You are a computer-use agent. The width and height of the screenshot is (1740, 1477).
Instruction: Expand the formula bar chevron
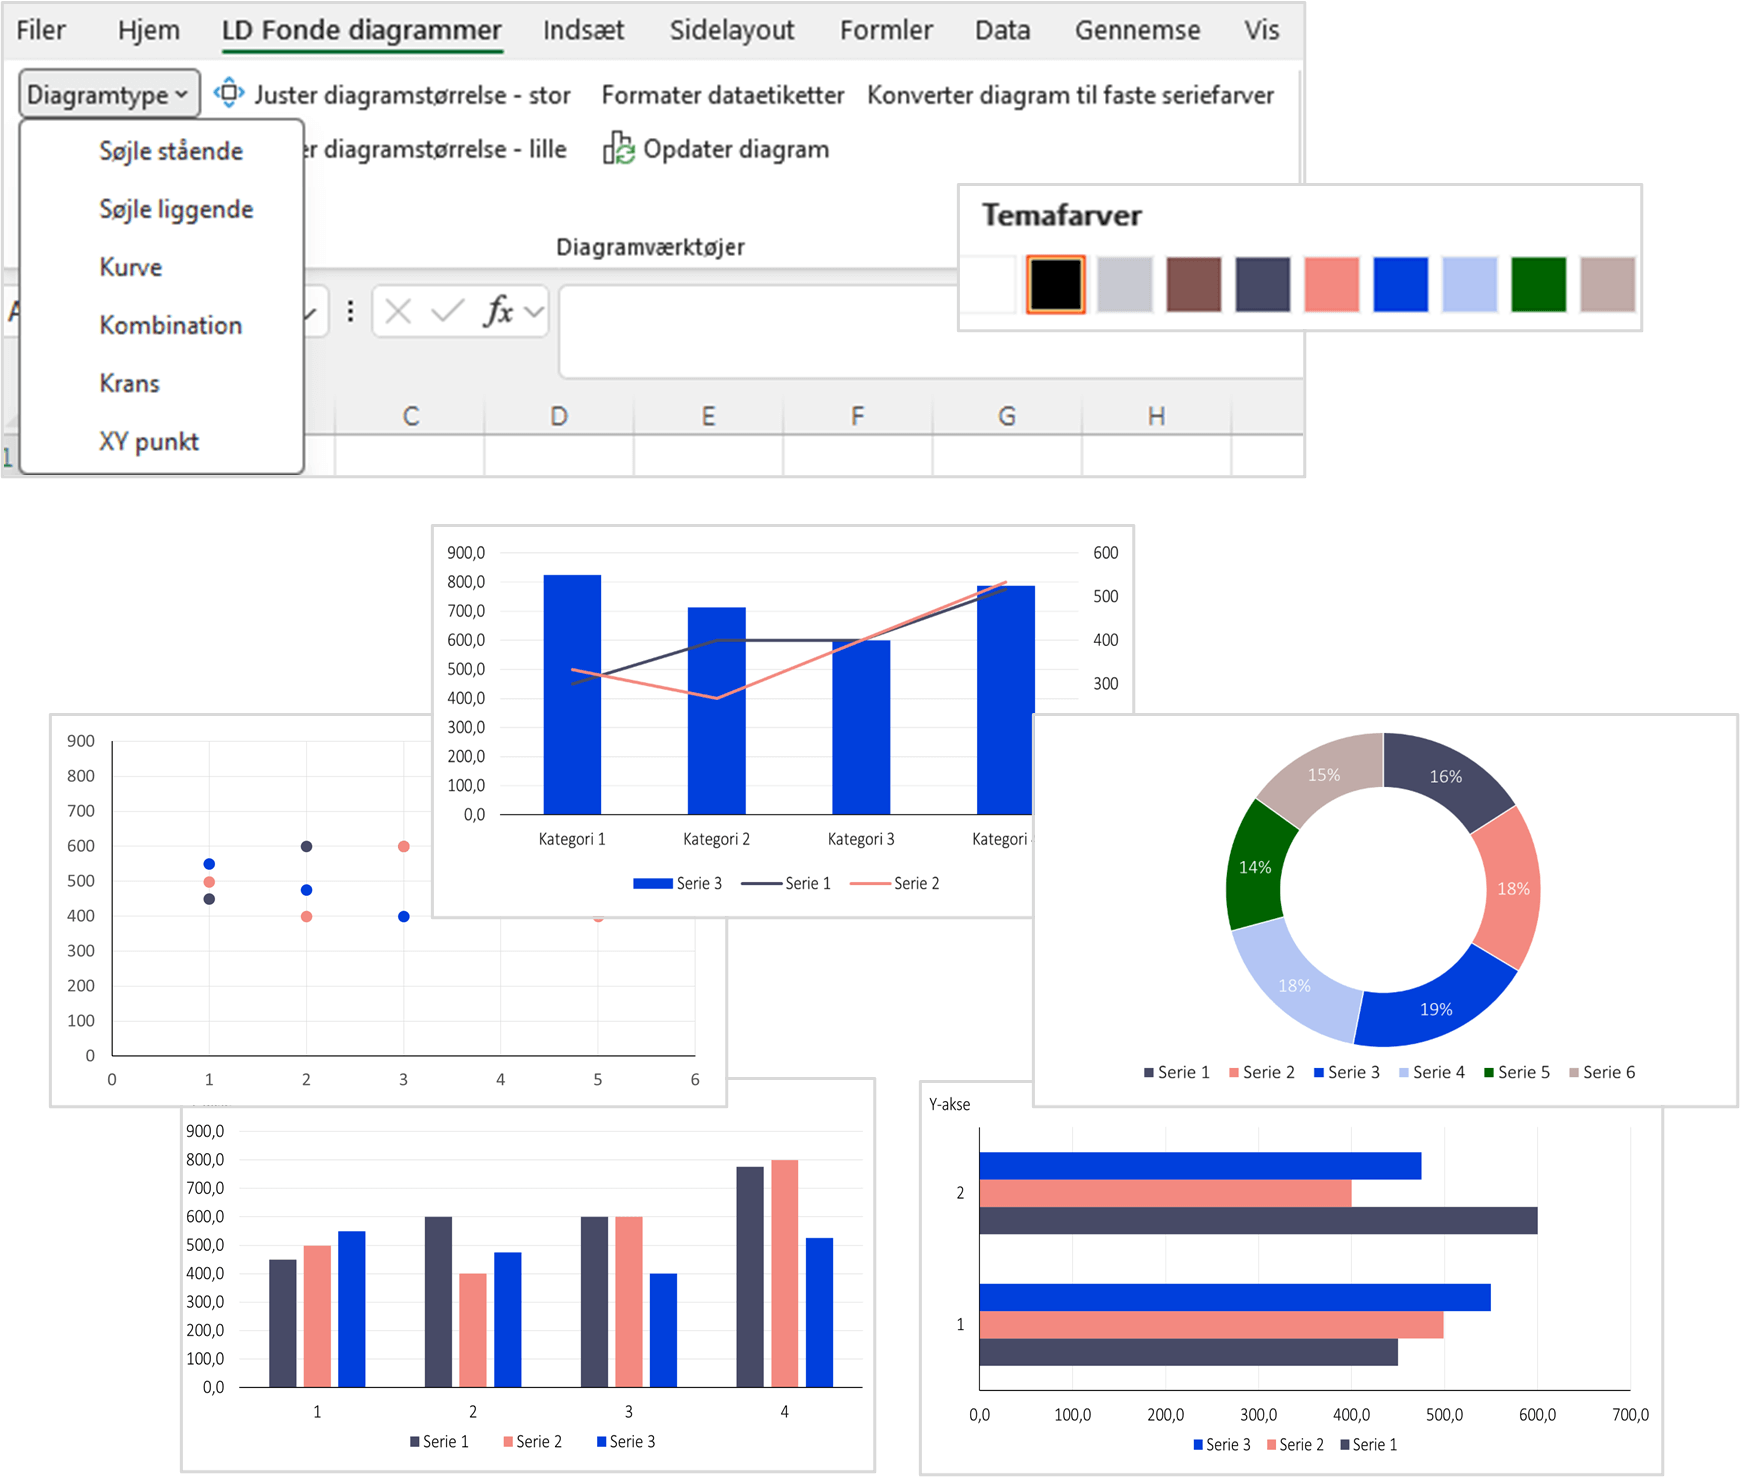(x=535, y=312)
